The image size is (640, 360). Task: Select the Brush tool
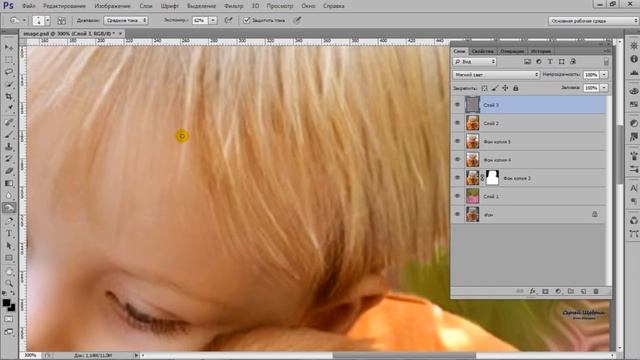pyautogui.click(x=9, y=134)
